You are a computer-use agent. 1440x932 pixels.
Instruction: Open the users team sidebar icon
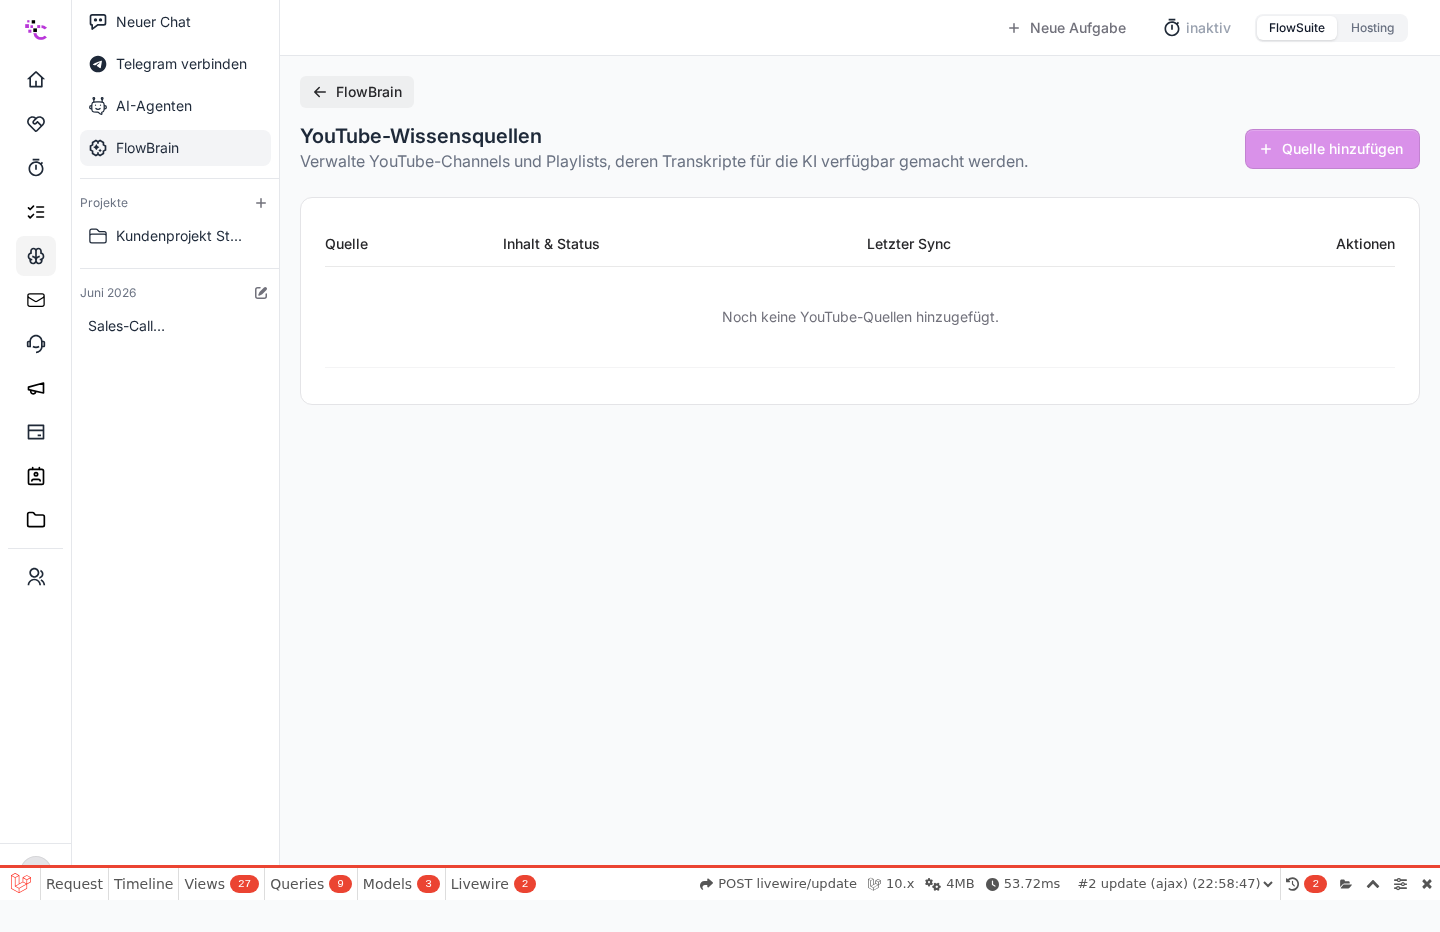36,577
